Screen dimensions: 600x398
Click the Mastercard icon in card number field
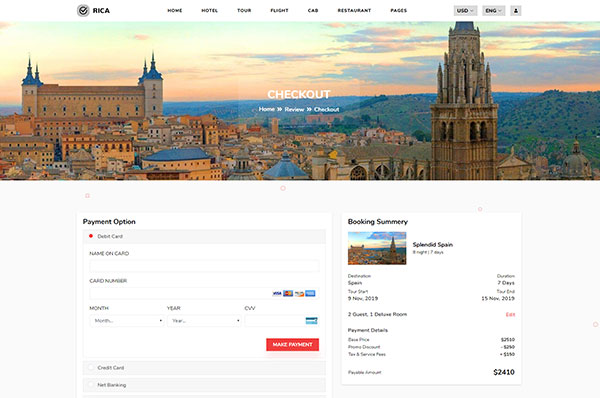288,294
